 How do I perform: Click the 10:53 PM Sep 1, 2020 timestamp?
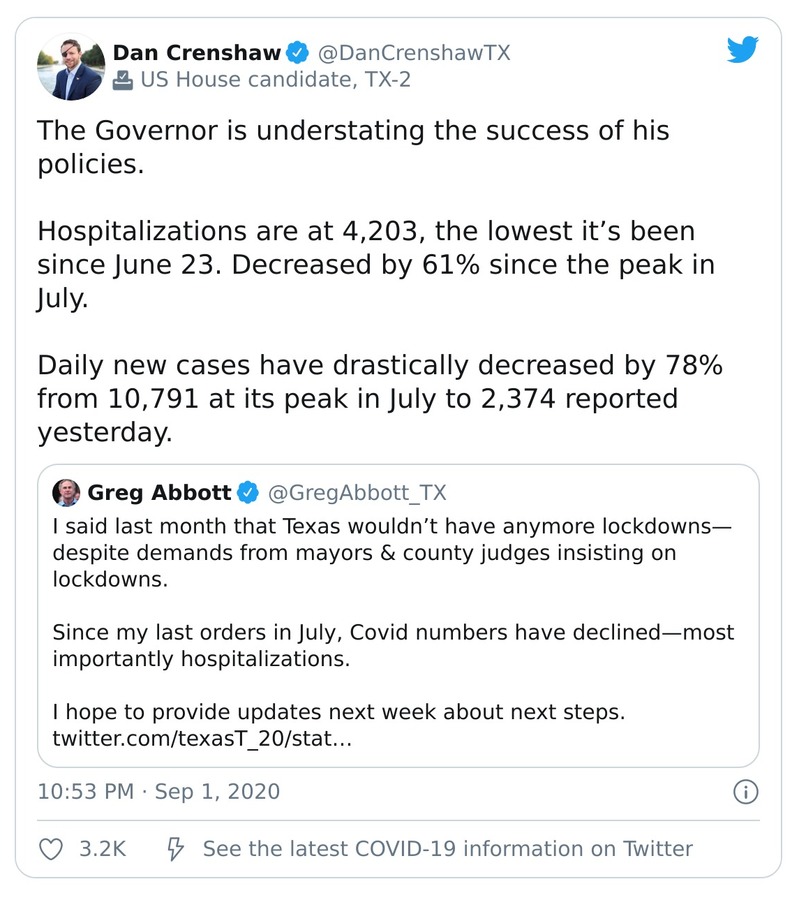158,792
